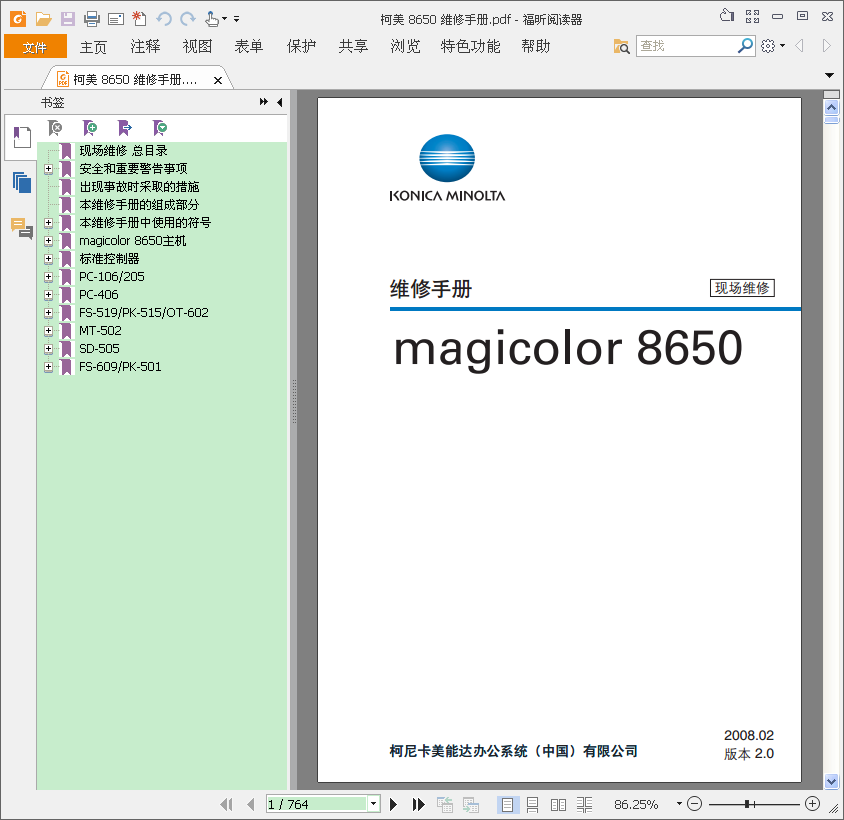The image size is (844, 820).
Task: Click the Foxit Reader app logo icon
Action: click(x=18, y=19)
